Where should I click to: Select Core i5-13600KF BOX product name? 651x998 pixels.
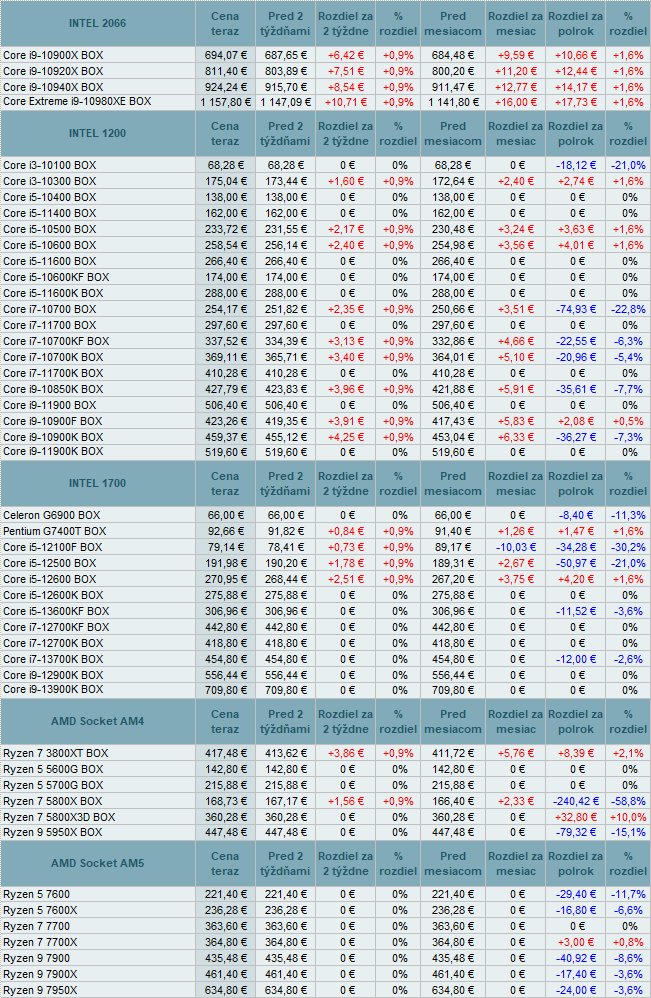(56, 612)
